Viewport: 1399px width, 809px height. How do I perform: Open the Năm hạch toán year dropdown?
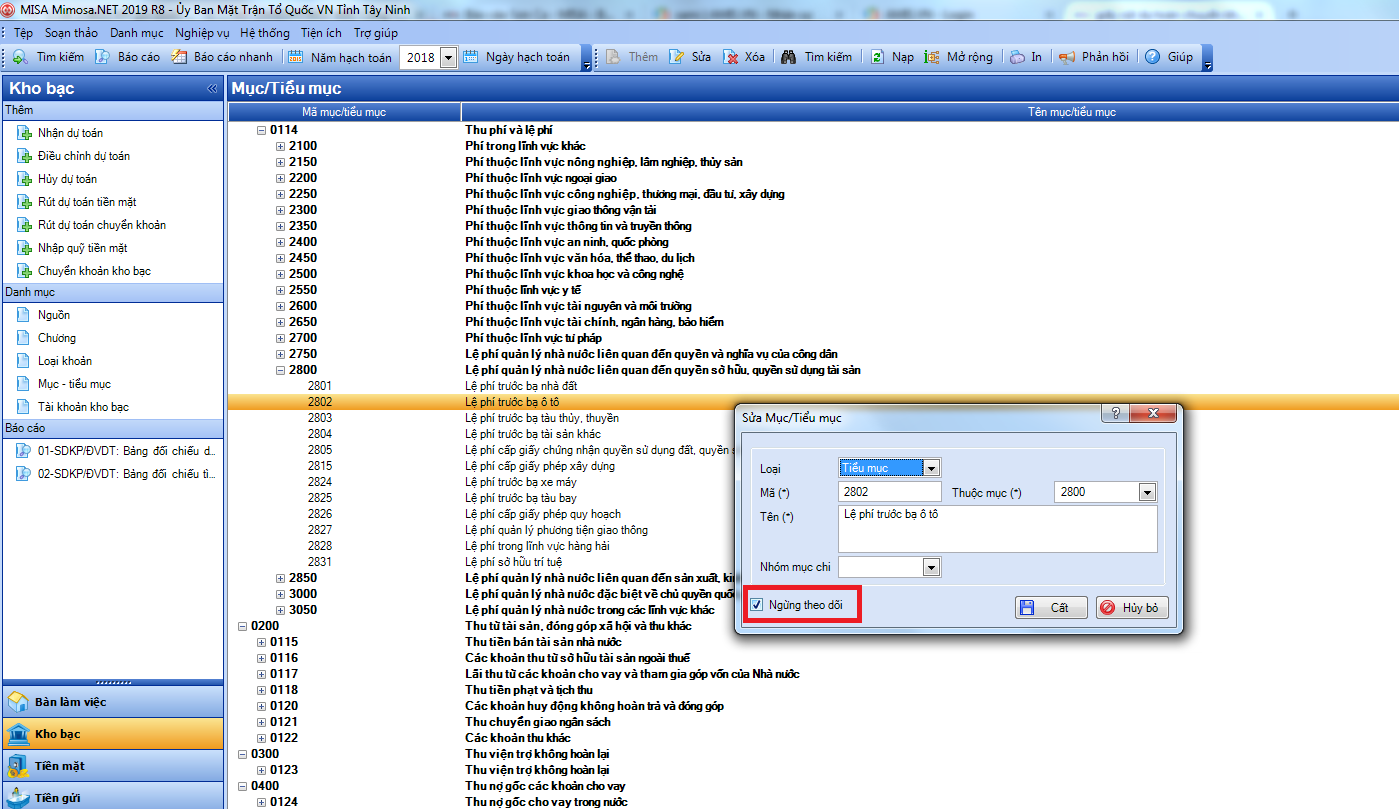tap(448, 57)
